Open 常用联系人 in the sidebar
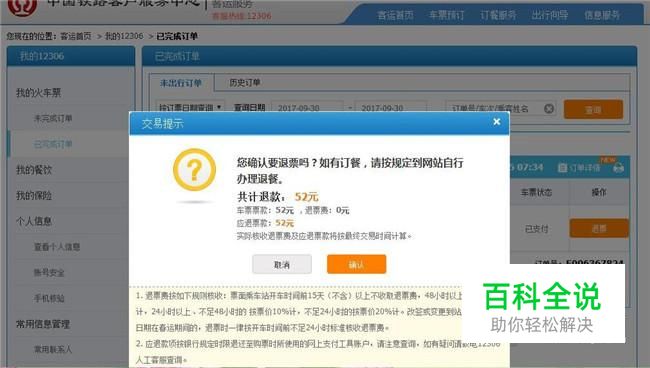Viewport: 650px width, 368px height. tap(53, 350)
